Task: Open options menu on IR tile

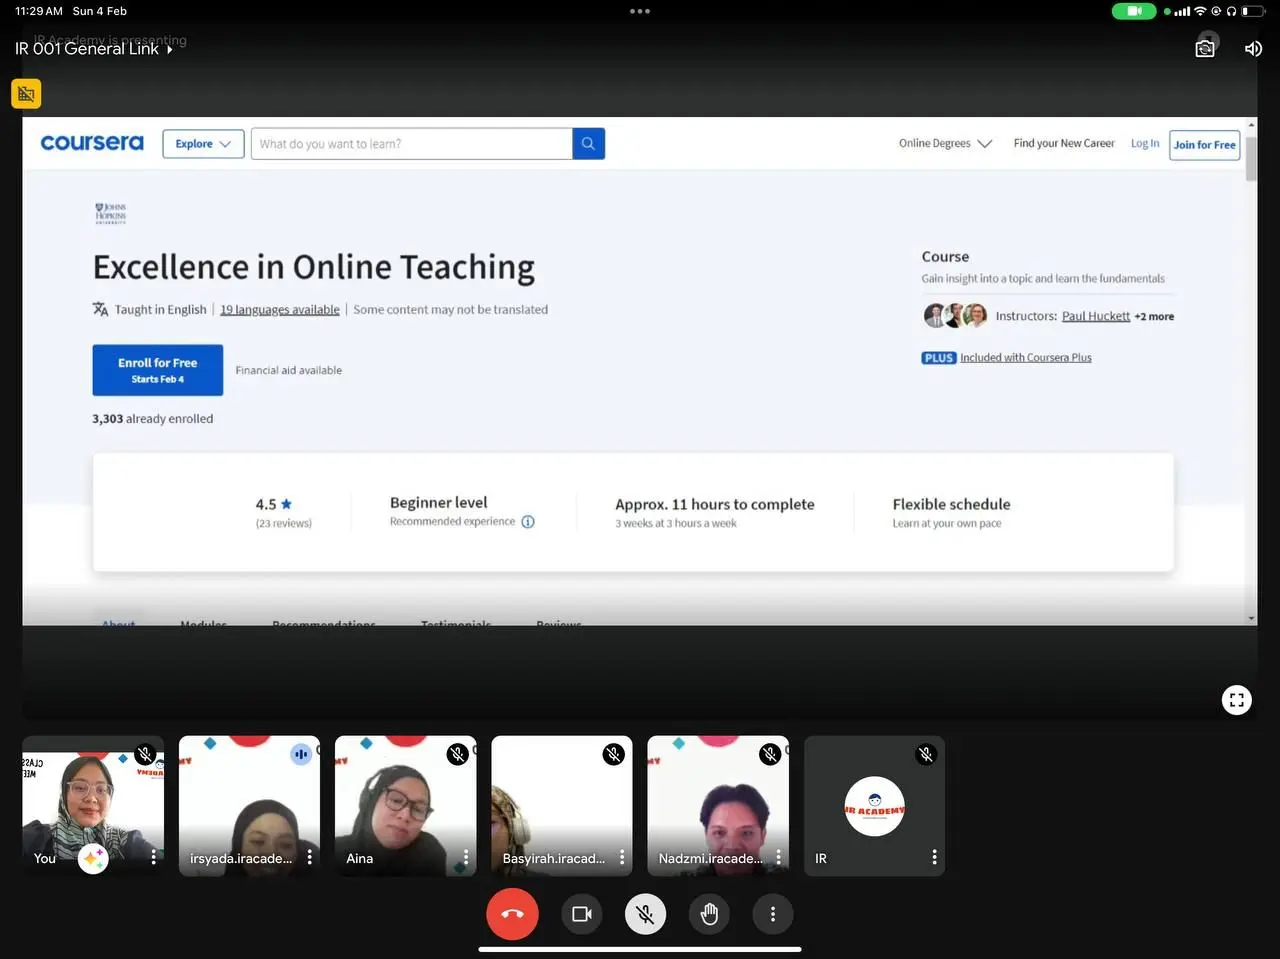Action: (x=934, y=857)
